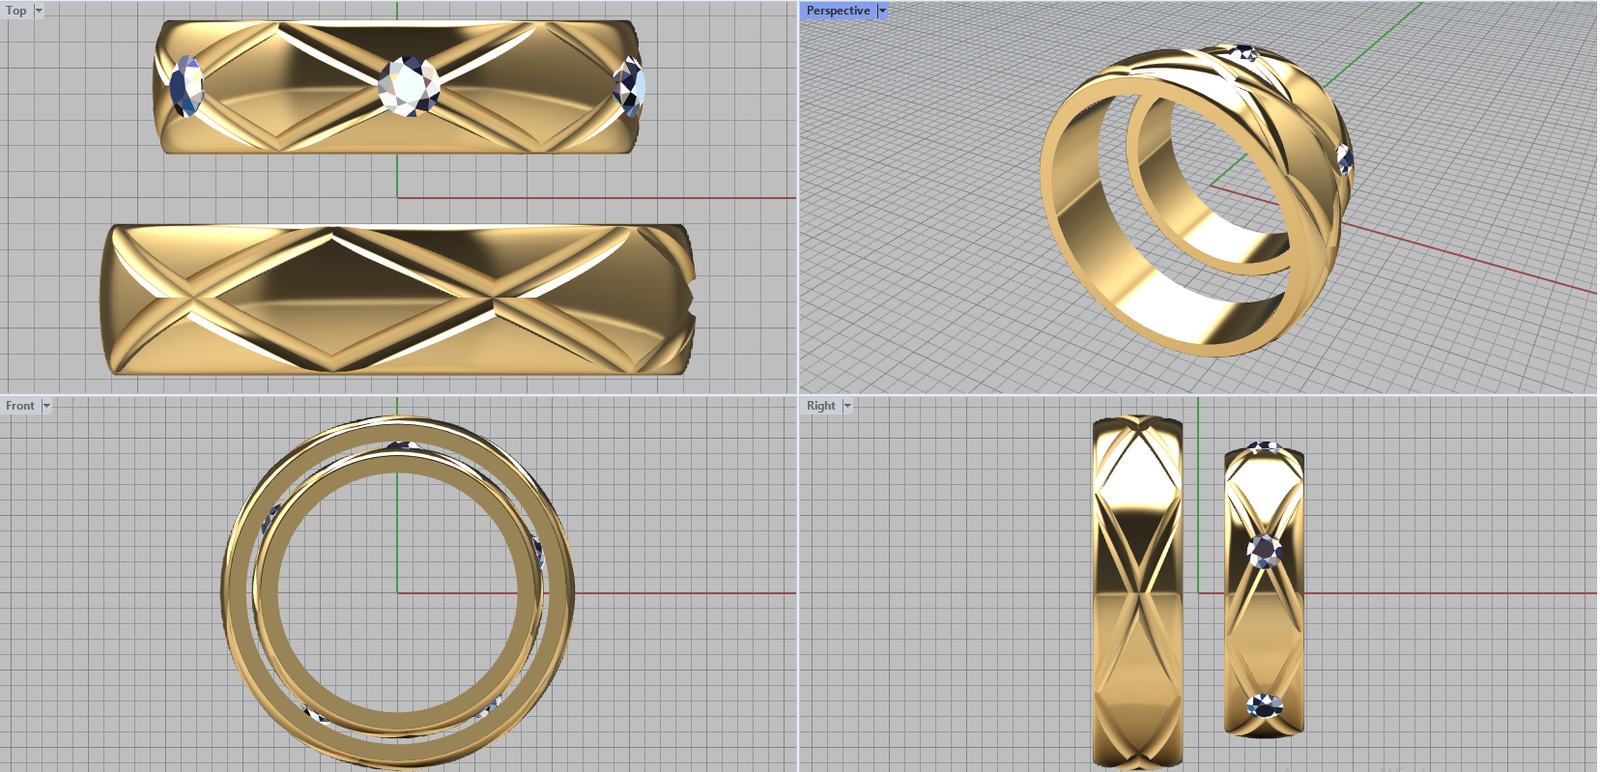The image size is (1600, 772).
Task: Select the middle gemstone in Right view
Action: [1265, 550]
